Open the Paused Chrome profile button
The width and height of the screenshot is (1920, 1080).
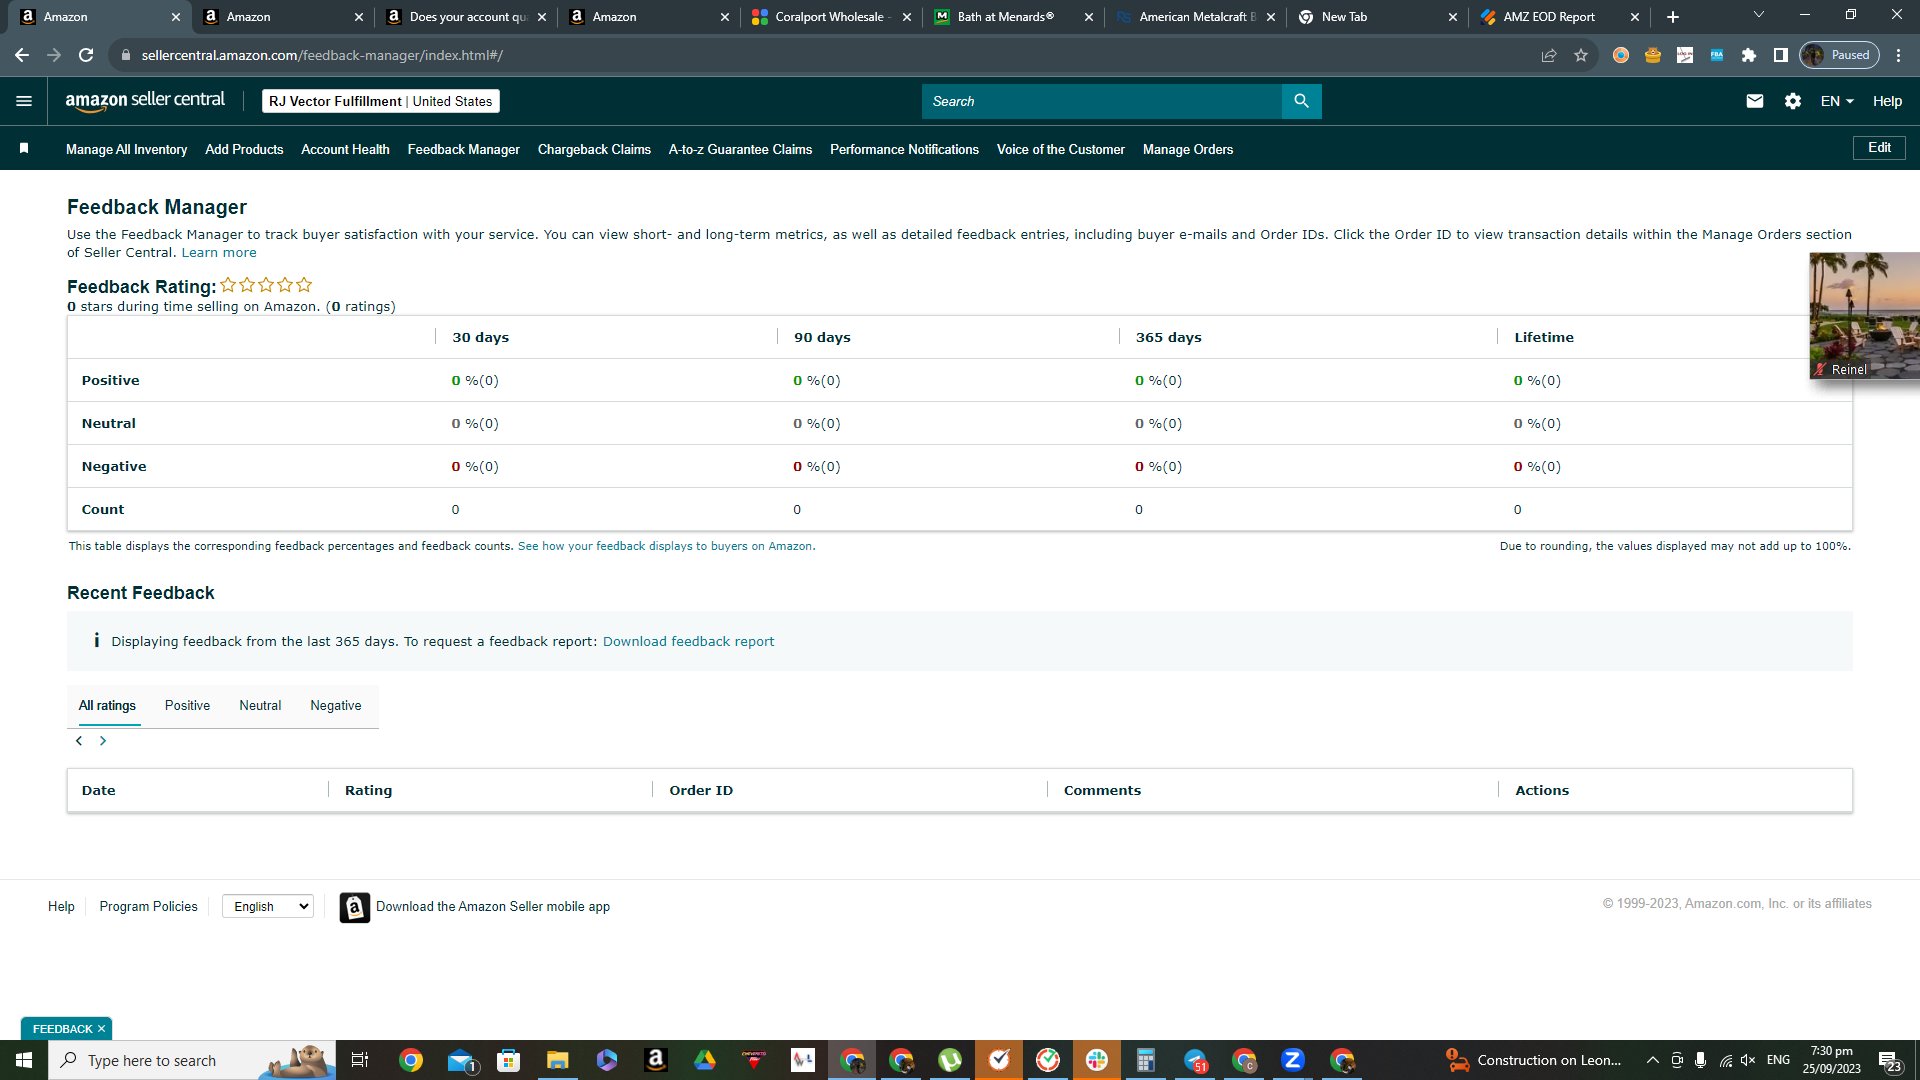coord(1840,55)
